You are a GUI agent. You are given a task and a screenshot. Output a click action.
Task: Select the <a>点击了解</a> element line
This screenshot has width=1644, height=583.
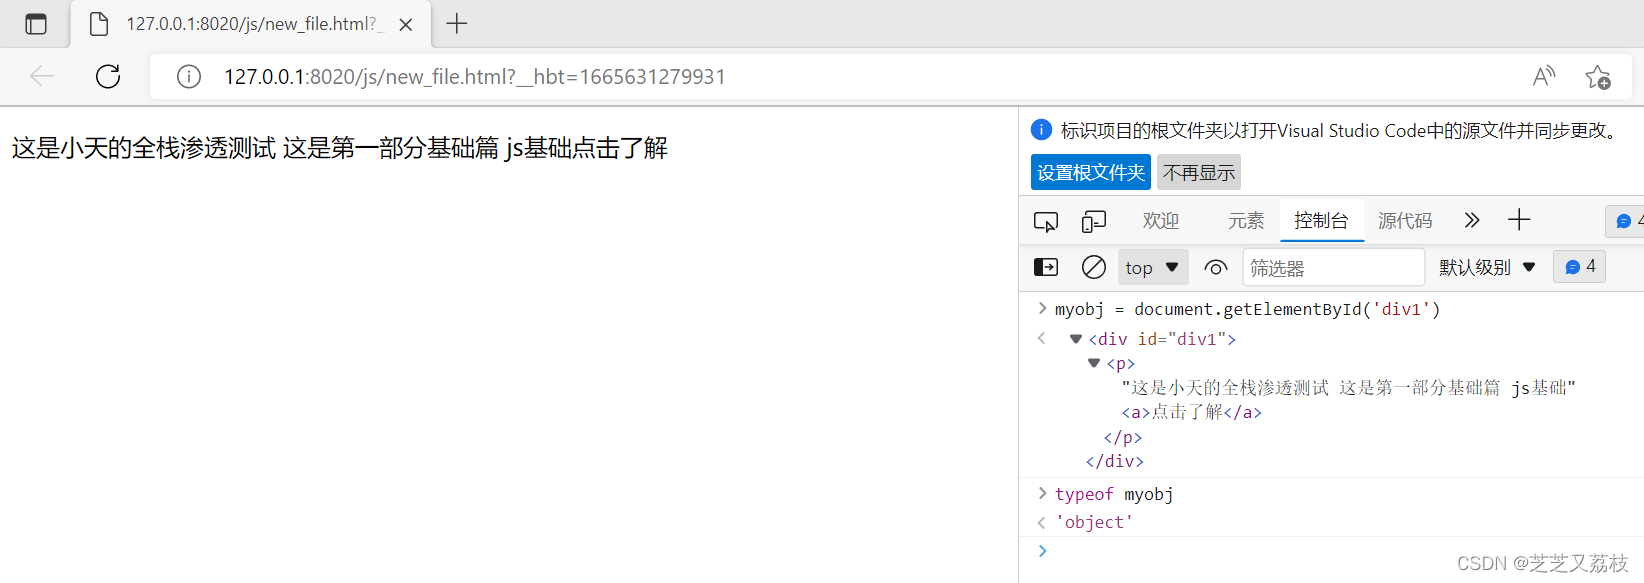(x=1192, y=412)
